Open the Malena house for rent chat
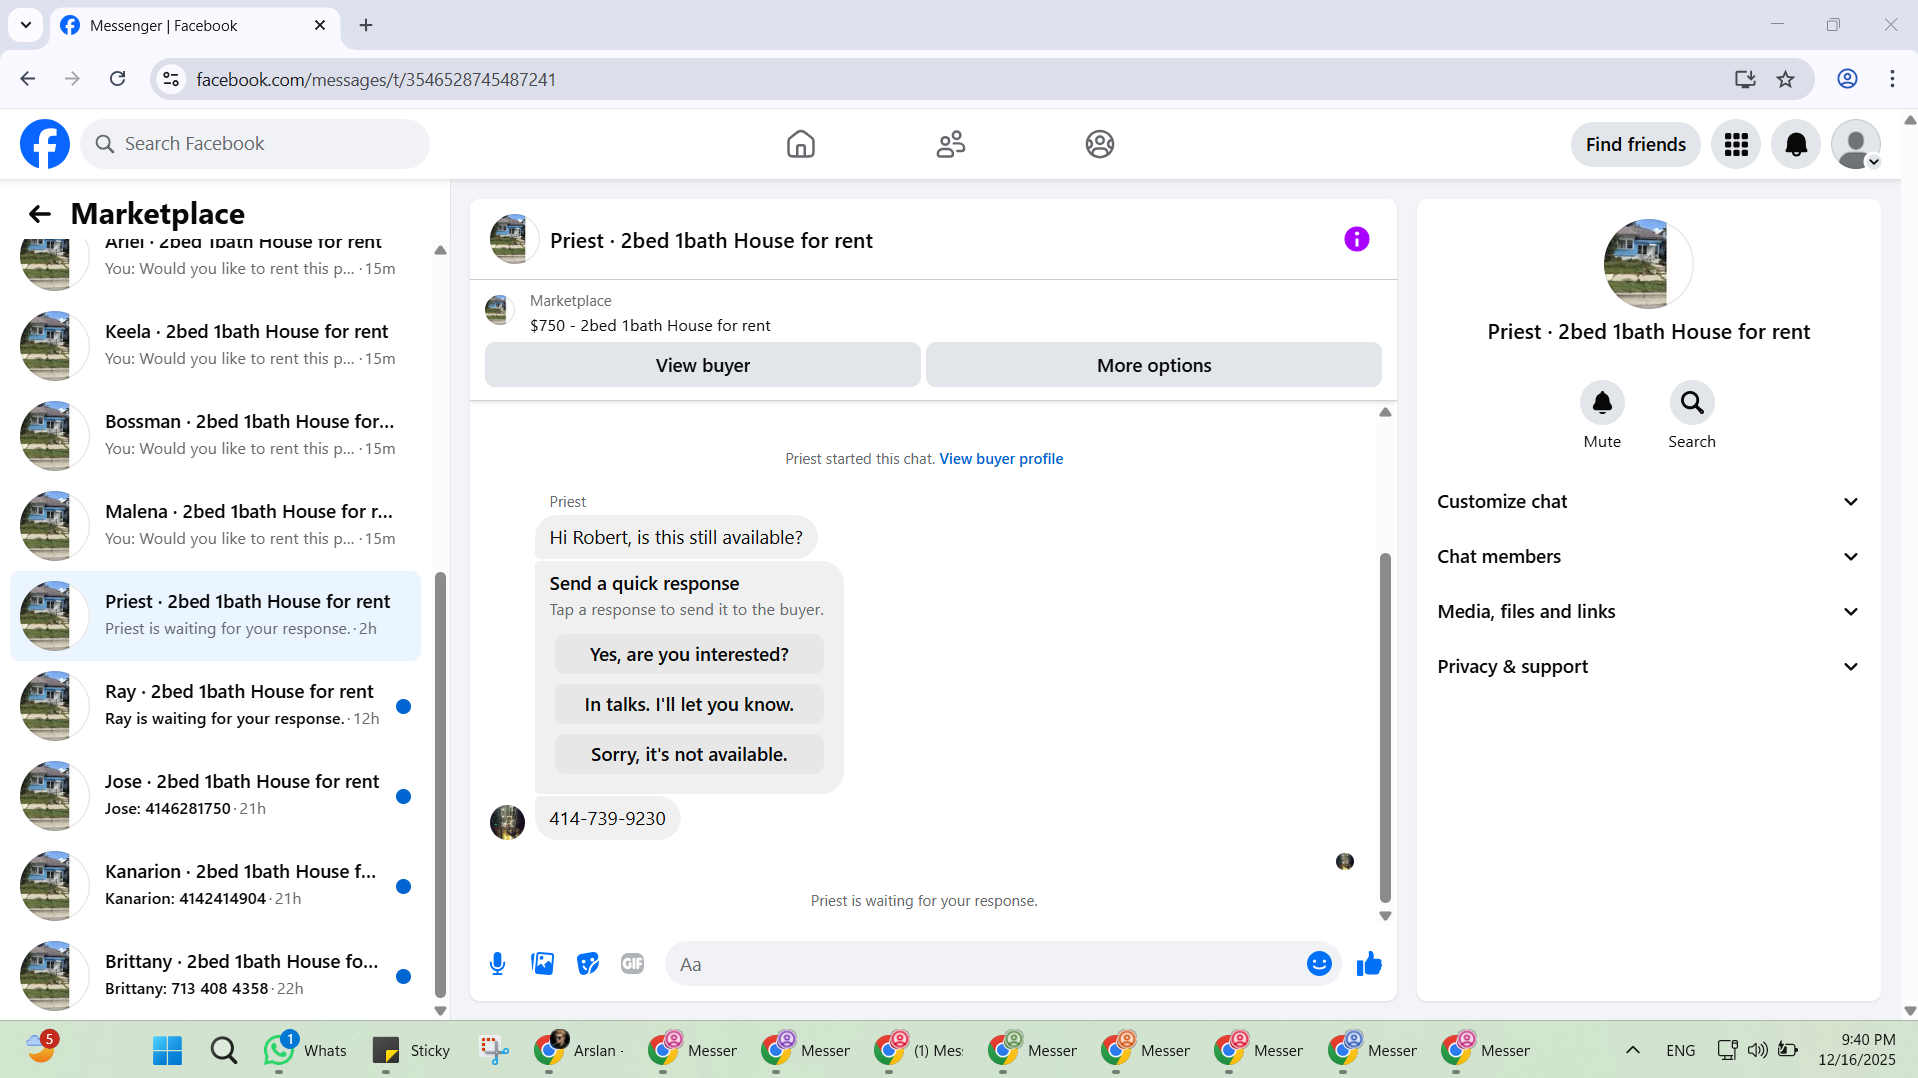Viewport: 1918px width, 1078px height. pos(215,525)
